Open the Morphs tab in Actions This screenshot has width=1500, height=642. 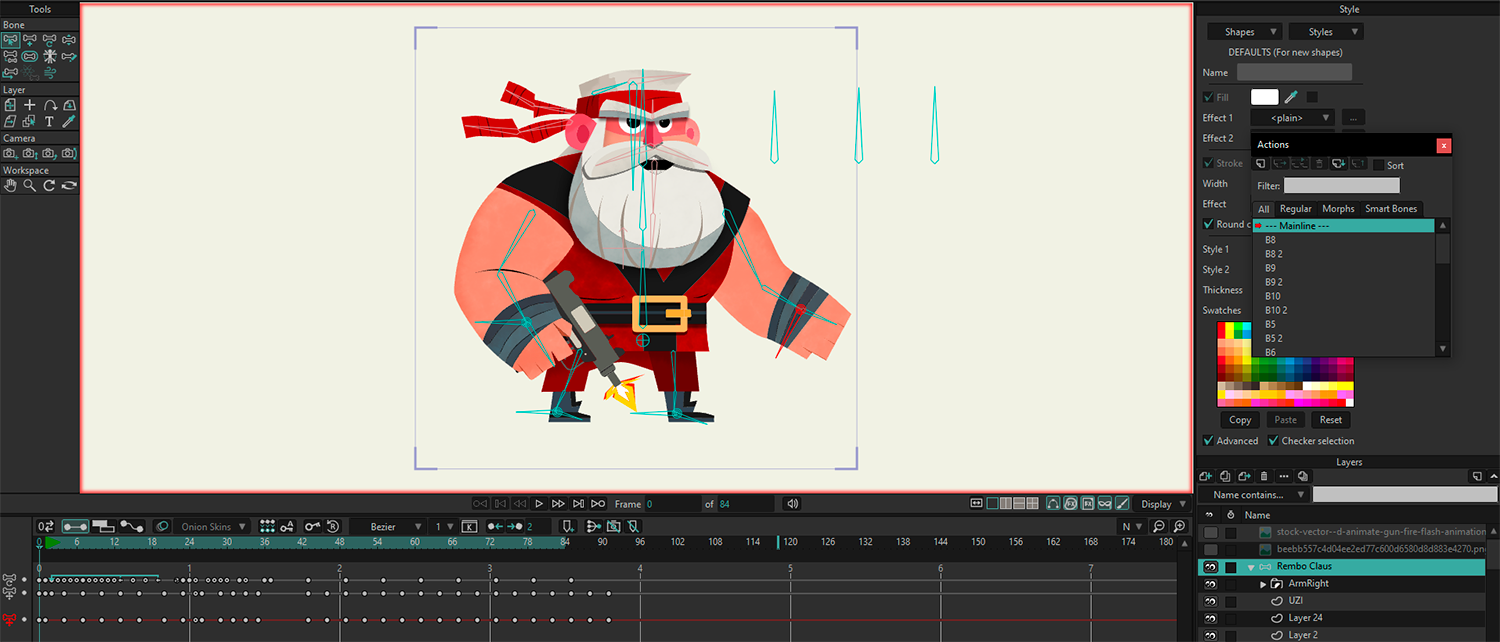click(x=1338, y=209)
